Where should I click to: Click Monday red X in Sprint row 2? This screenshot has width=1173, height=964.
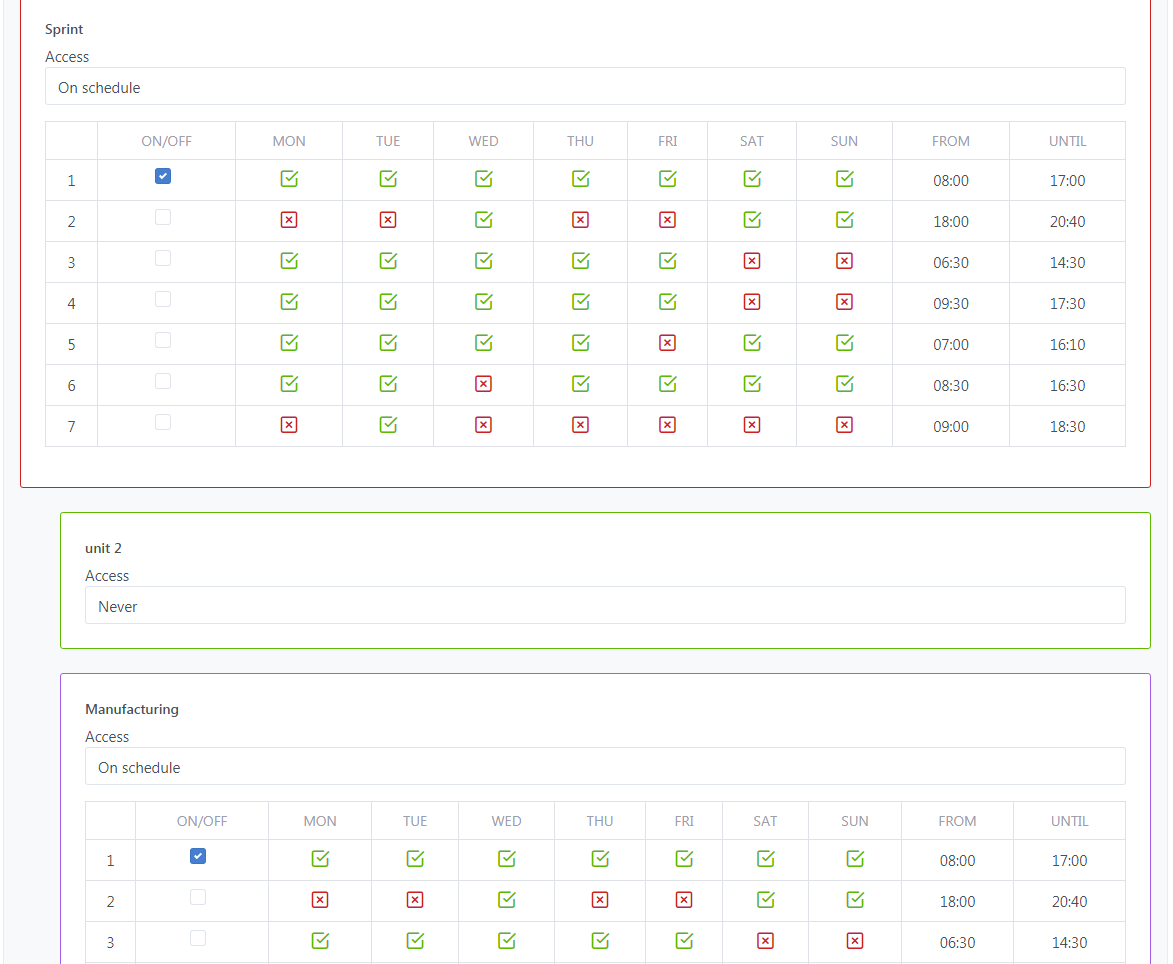point(289,220)
